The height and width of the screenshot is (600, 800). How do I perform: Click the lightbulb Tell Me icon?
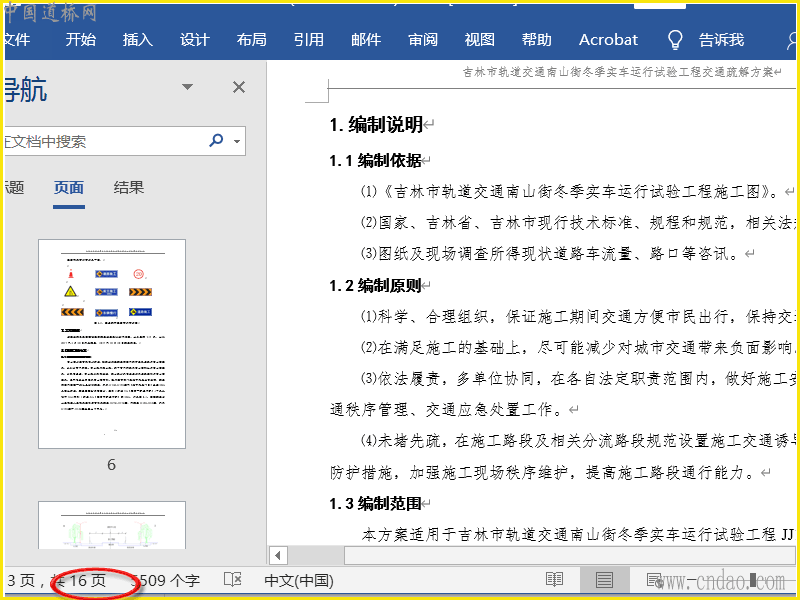[675, 39]
